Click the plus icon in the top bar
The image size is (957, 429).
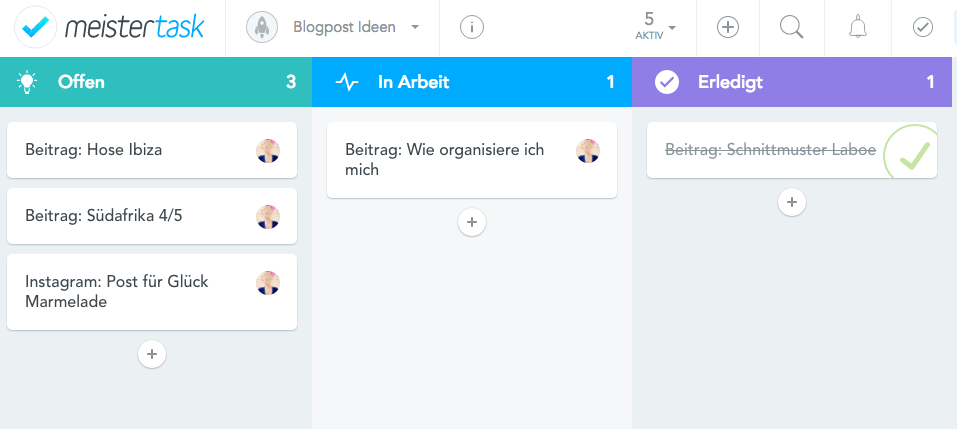[x=728, y=27]
